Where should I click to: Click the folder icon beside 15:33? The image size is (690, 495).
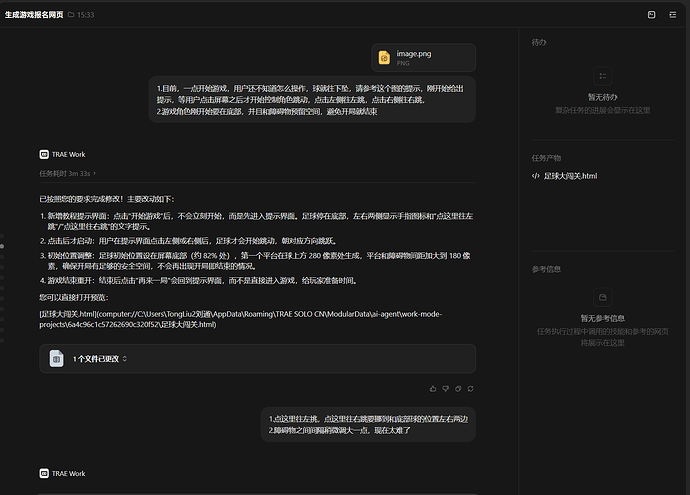71,15
